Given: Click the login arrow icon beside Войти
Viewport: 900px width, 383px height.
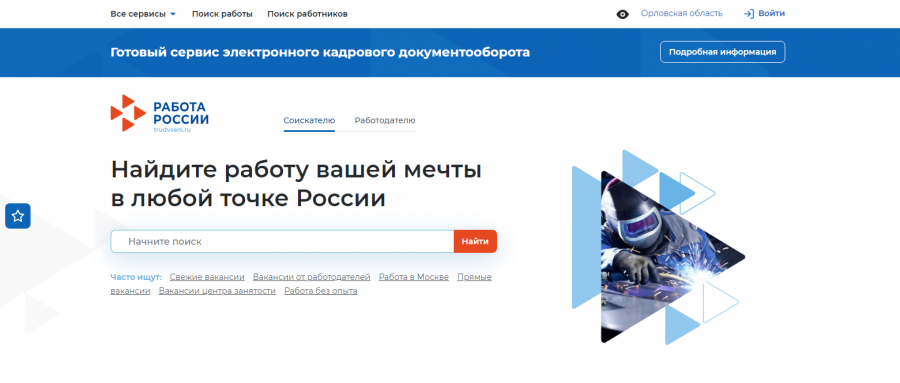Looking at the screenshot, I should point(748,14).
